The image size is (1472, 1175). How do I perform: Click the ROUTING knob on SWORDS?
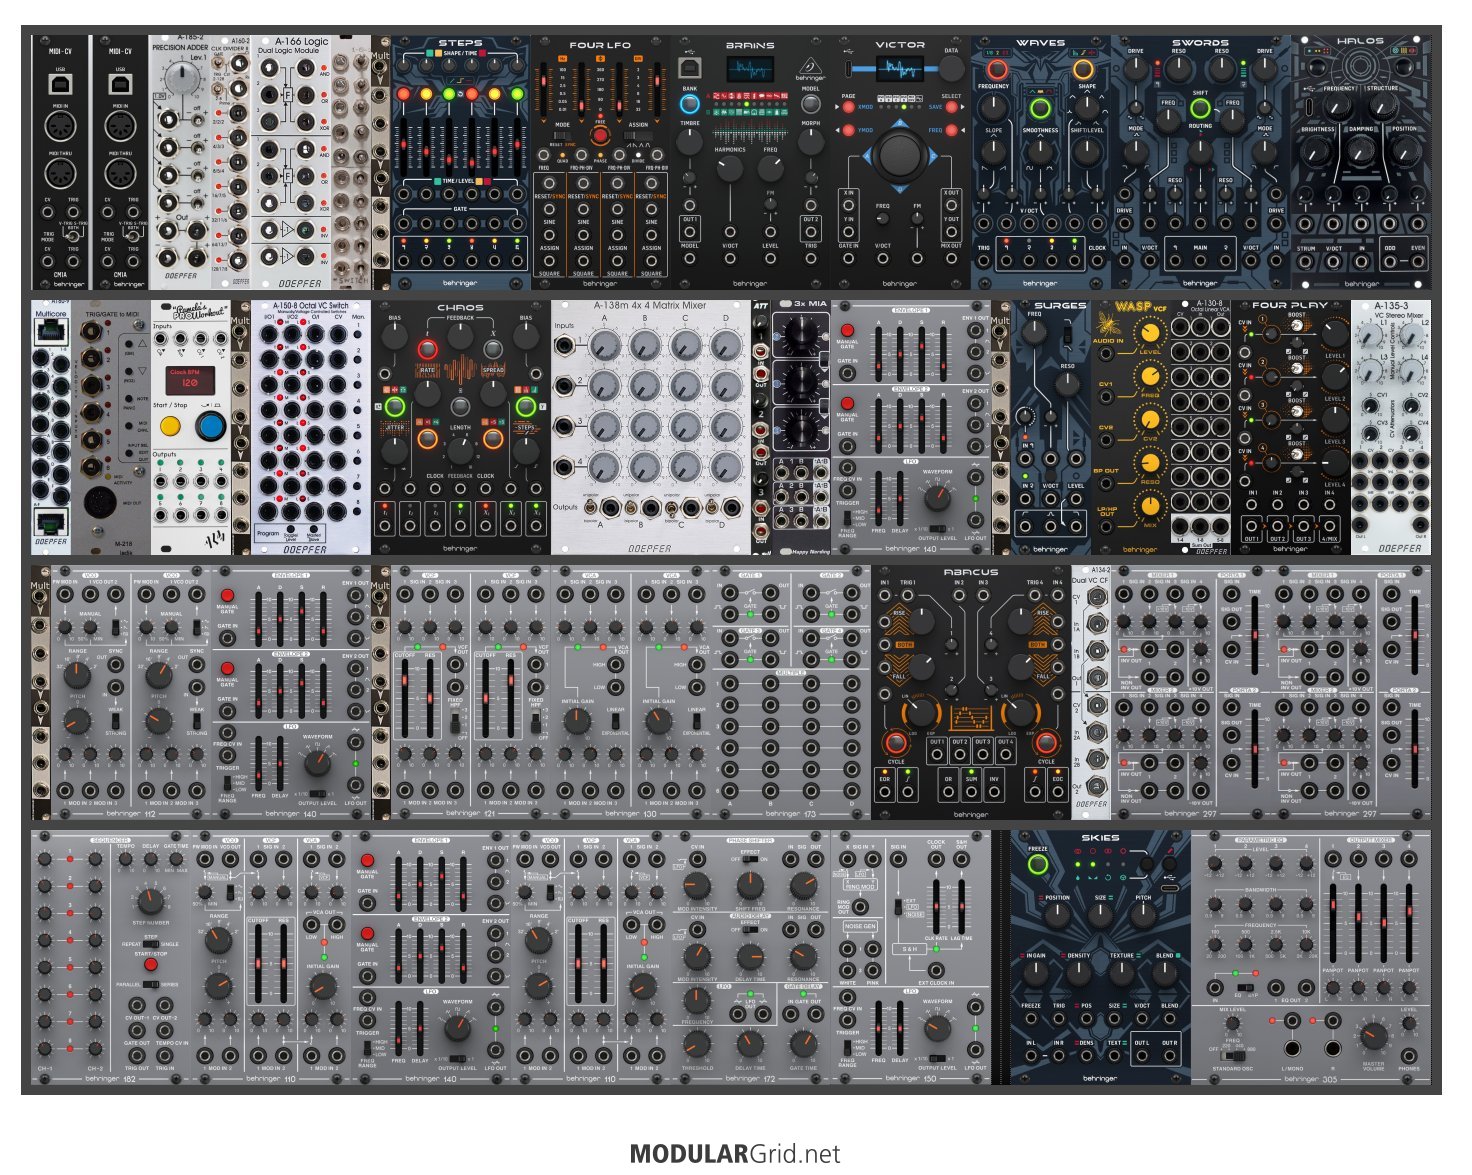1200,150
